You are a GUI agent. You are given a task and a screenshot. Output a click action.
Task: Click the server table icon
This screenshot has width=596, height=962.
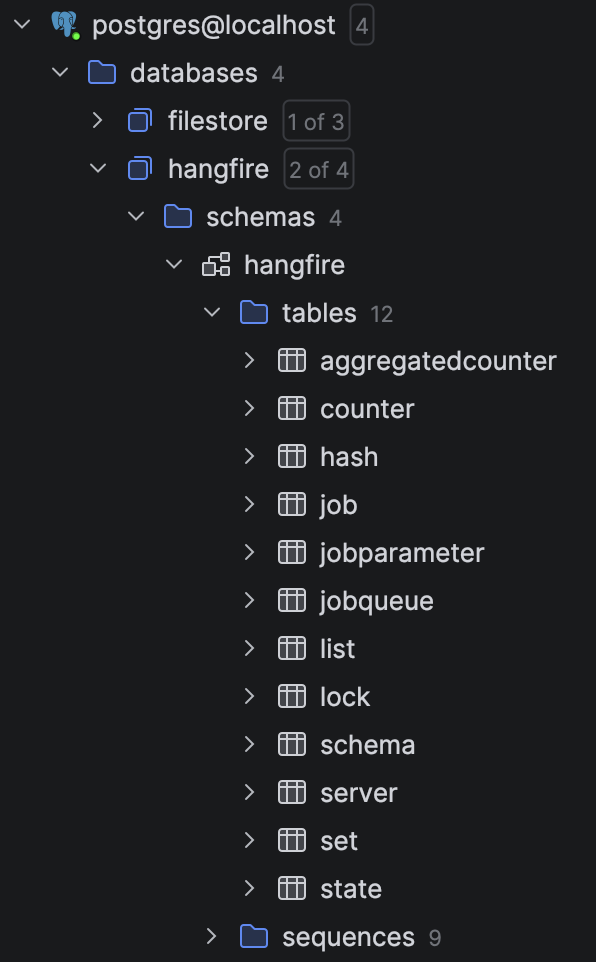(x=291, y=792)
